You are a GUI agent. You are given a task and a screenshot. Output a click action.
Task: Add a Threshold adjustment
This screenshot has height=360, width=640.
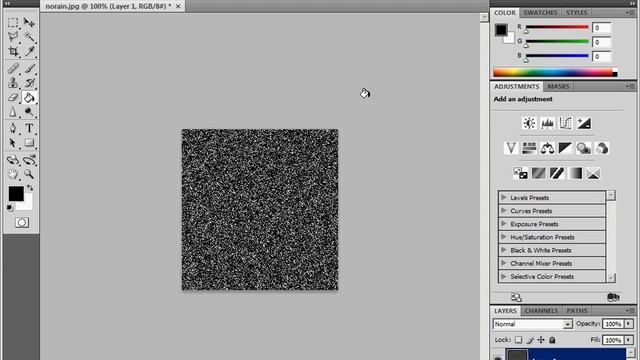click(557, 173)
